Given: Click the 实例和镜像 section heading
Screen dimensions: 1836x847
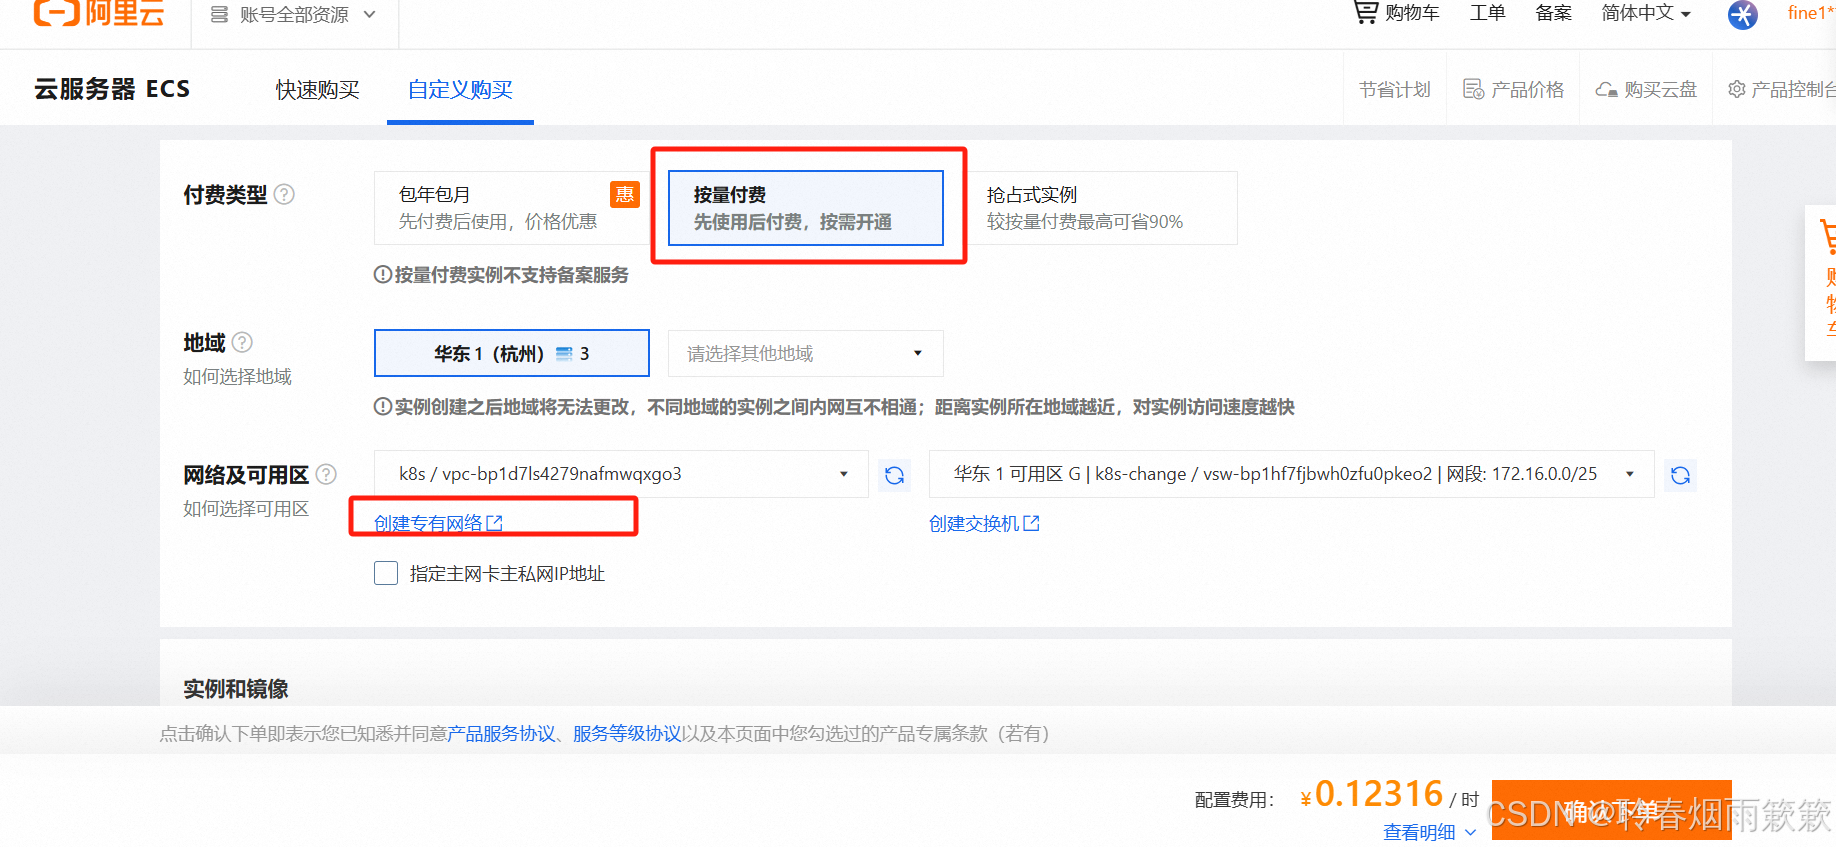Looking at the screenshot, I should pyautogui.click(x=236, y=689).
